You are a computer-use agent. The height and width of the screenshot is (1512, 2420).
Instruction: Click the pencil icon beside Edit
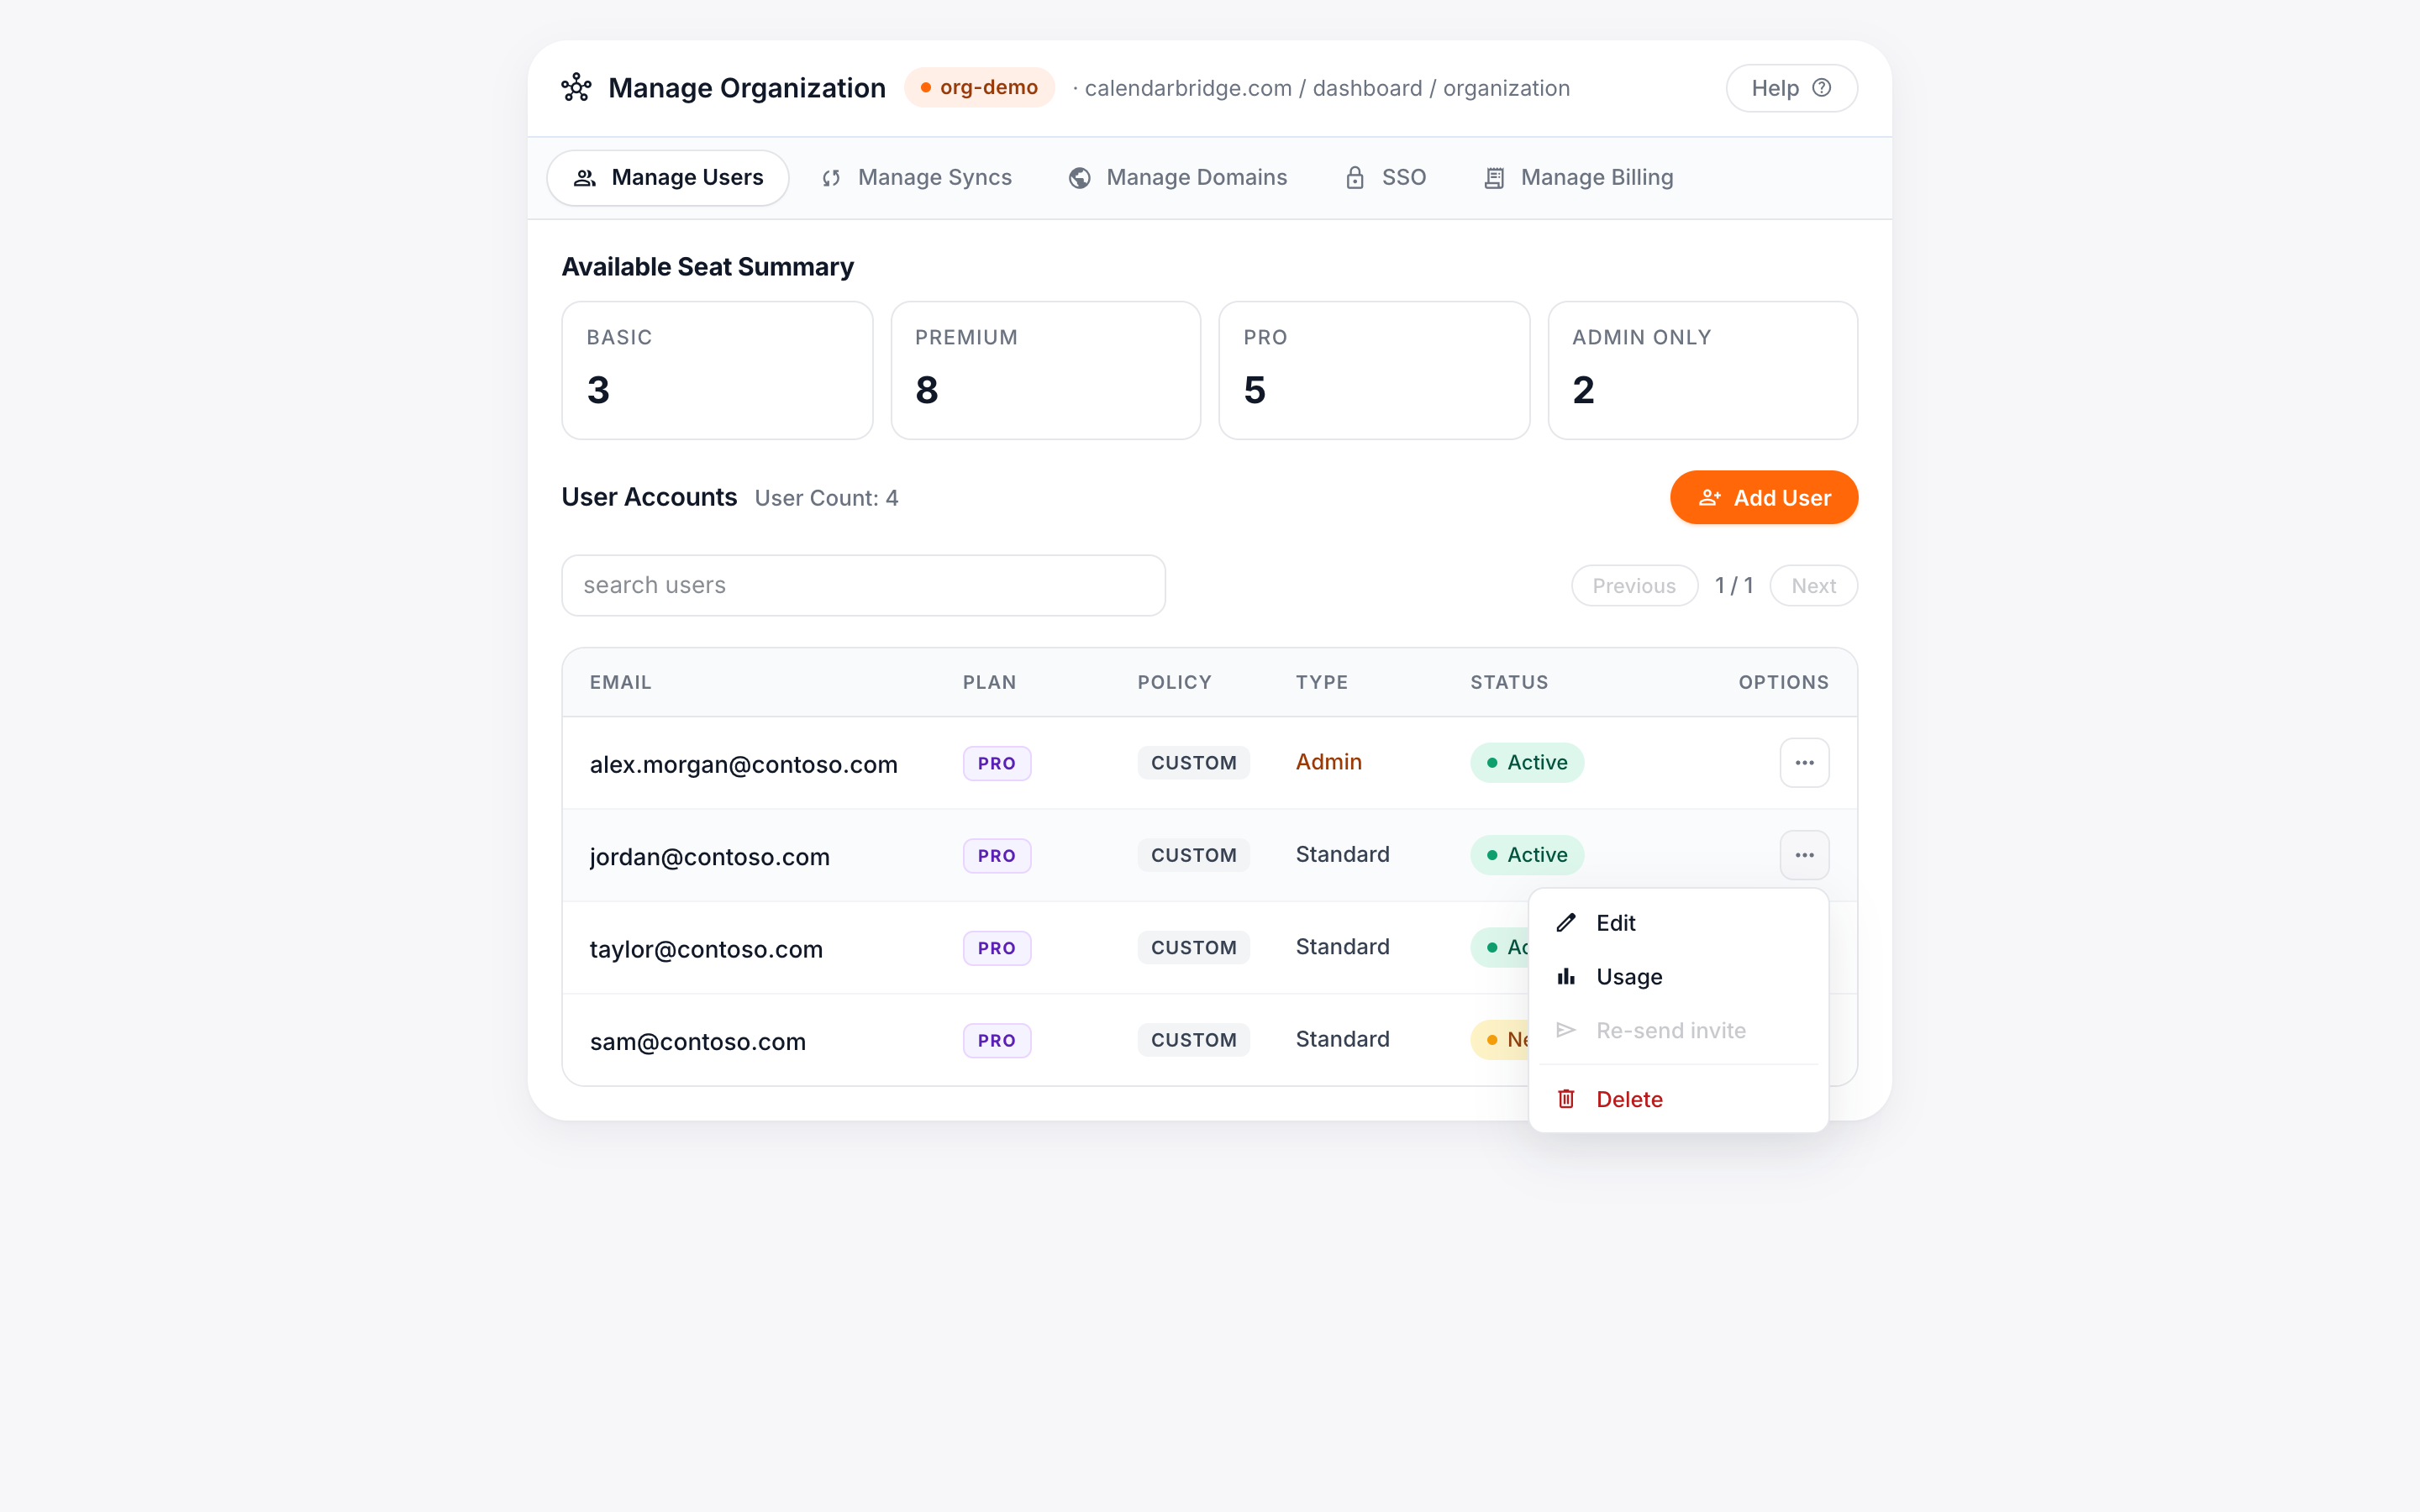pyautogui.click(x=1566, y=923)
